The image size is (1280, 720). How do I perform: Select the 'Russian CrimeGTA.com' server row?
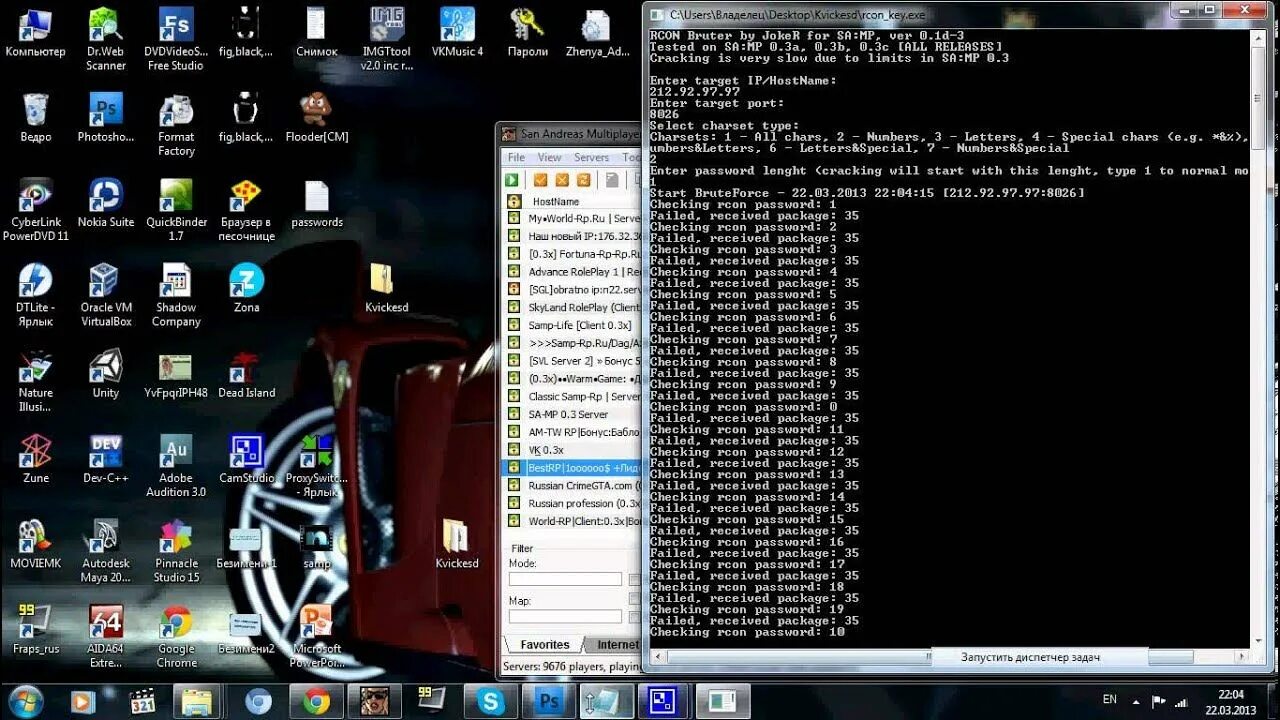click(x=572, y=485)
